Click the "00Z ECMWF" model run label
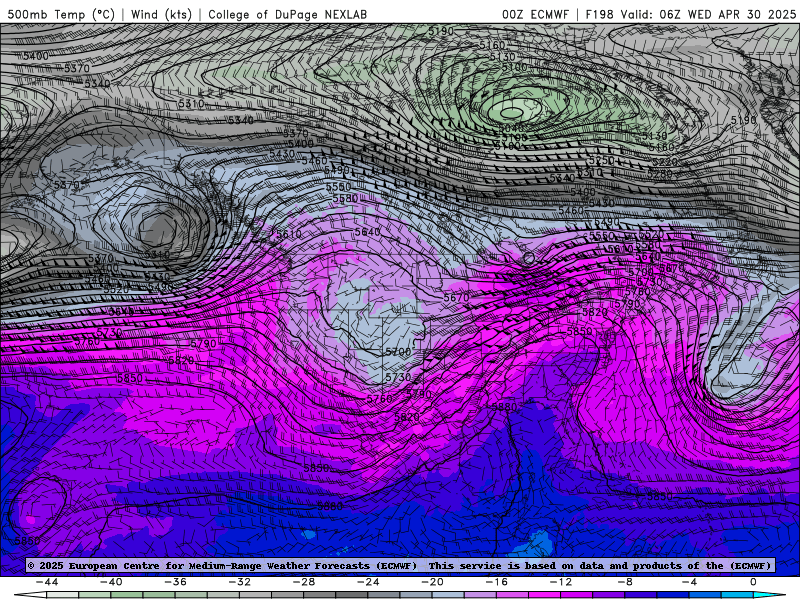The height and width of the screenshot is (600, 800). 535,14
